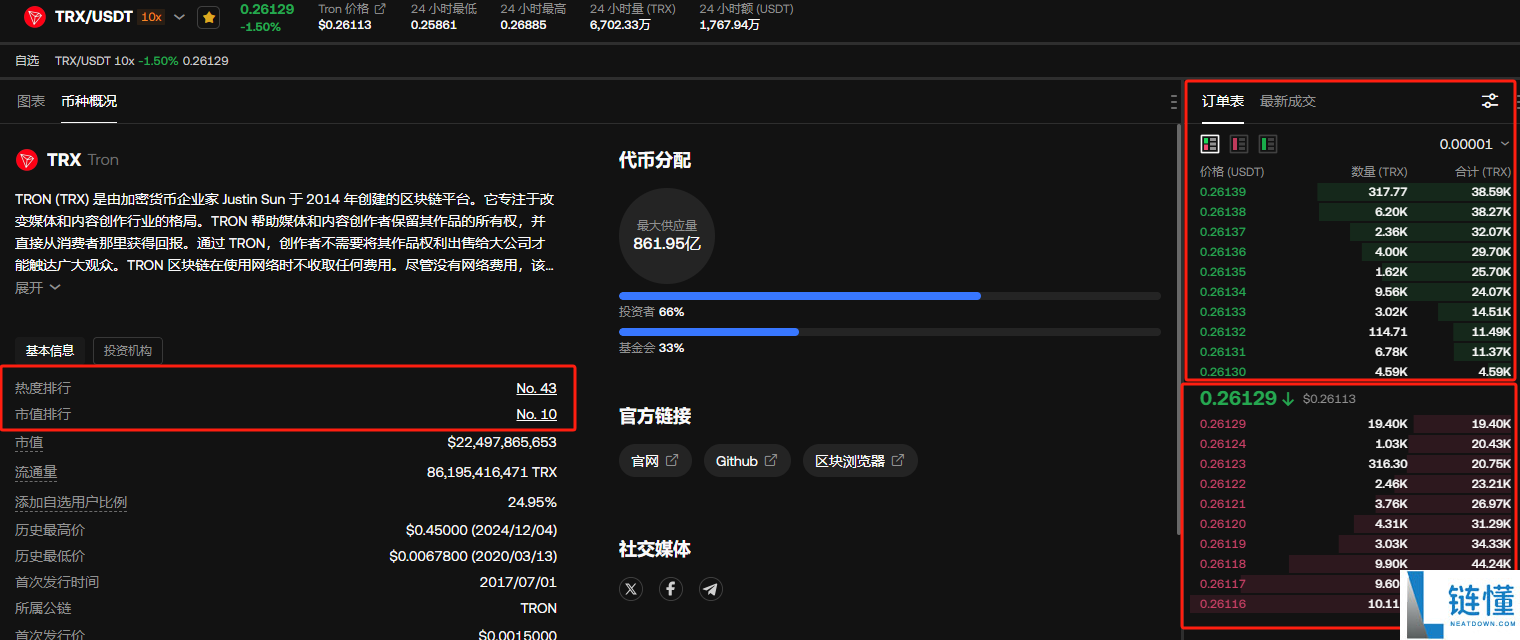1520x640 pixels.
Task: Select bid price 0.26122 in order book
Action: tap(1223, 483)
